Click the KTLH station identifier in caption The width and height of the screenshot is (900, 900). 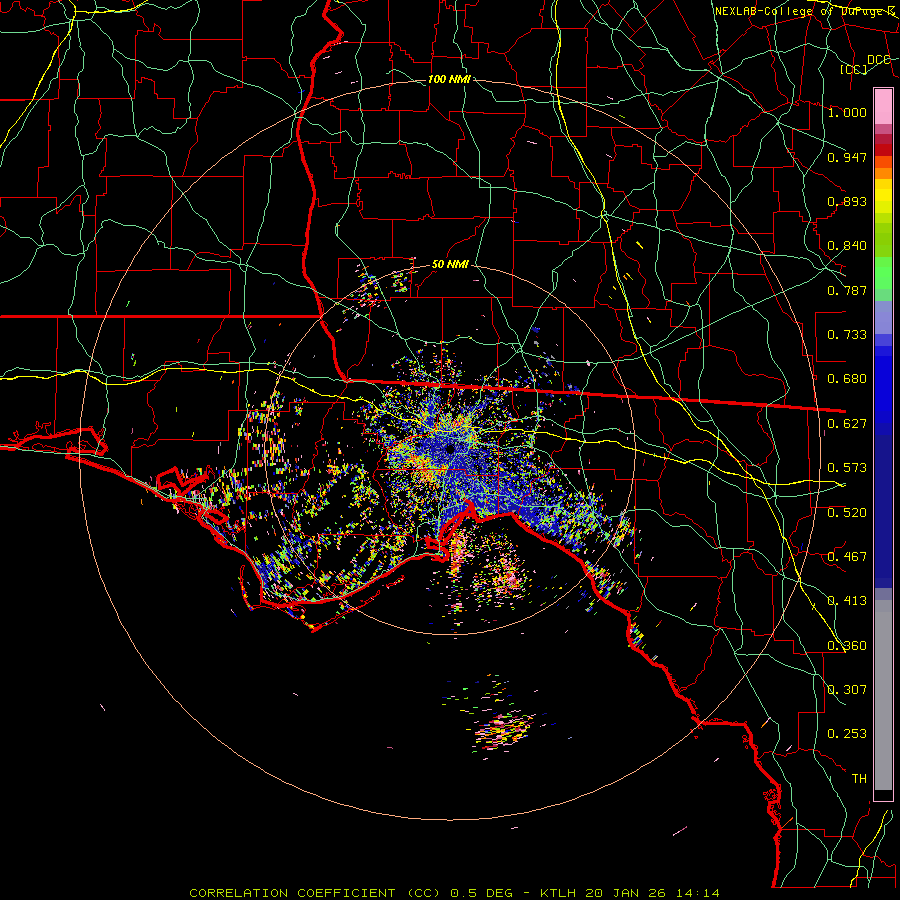[x=560, y=893]
